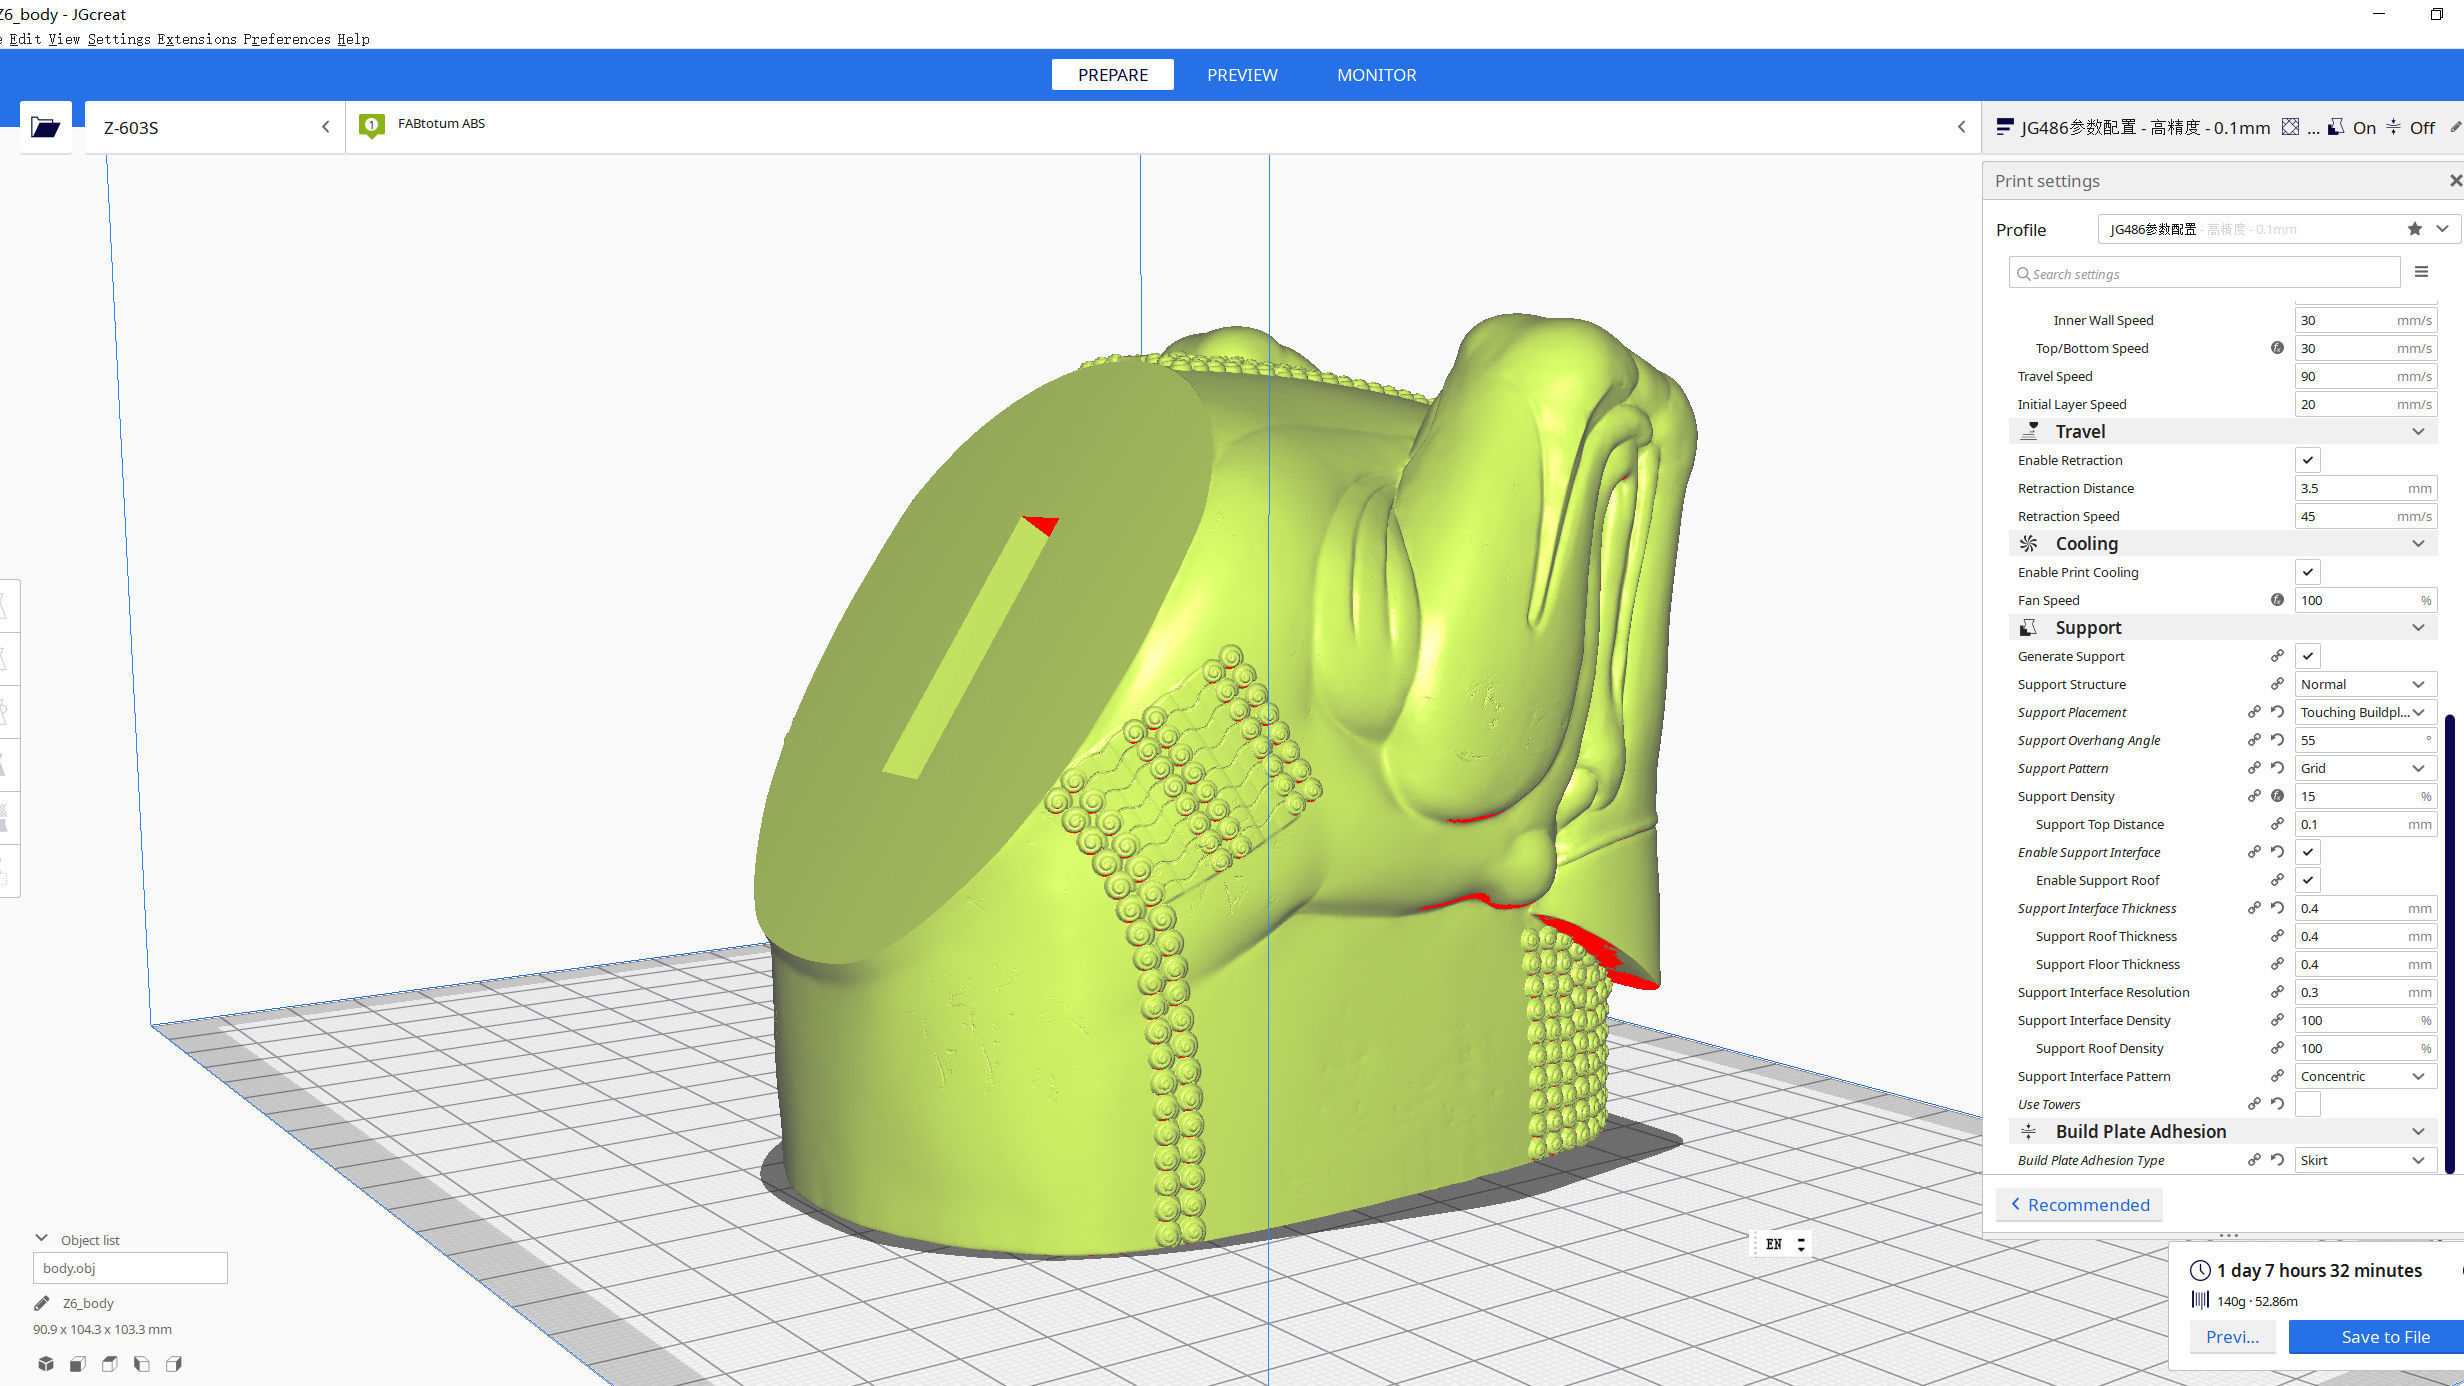
Task: Open the Settings menu
Action: point(119,39)
